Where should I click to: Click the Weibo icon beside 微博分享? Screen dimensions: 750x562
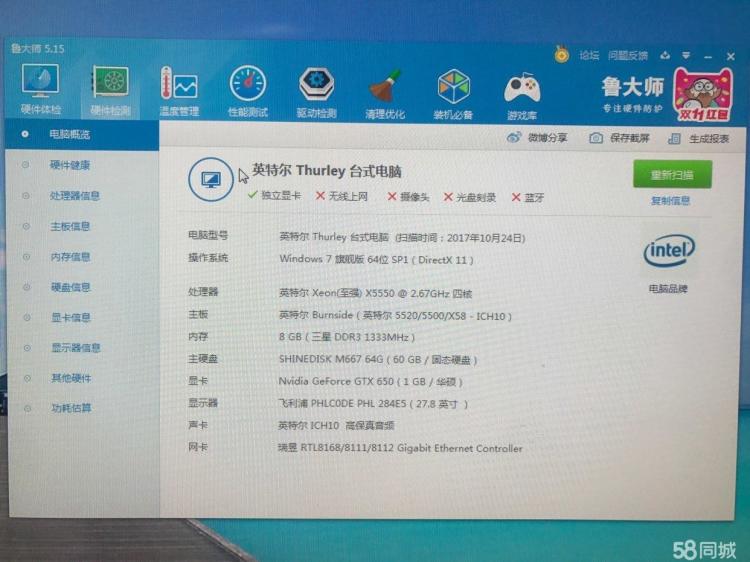tap(514, 137)
